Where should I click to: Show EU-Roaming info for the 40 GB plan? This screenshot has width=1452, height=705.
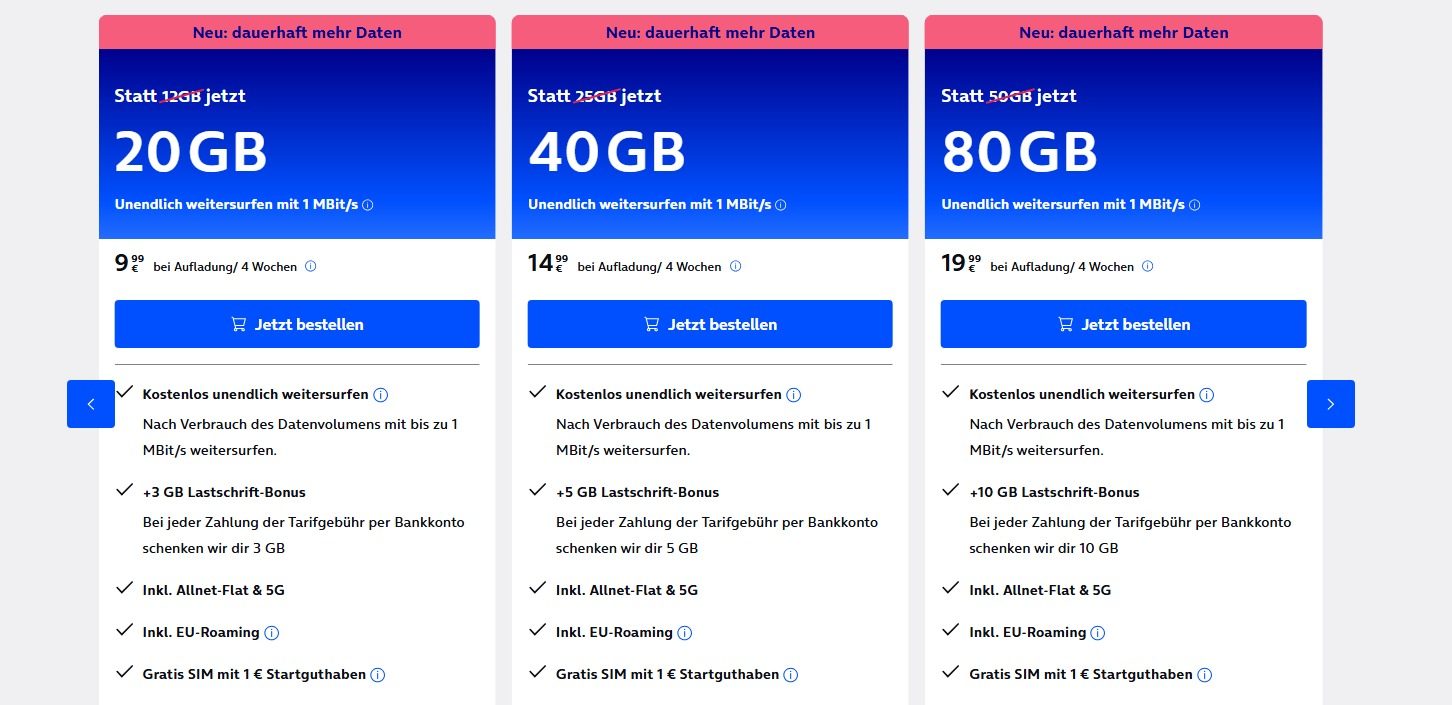685,633
